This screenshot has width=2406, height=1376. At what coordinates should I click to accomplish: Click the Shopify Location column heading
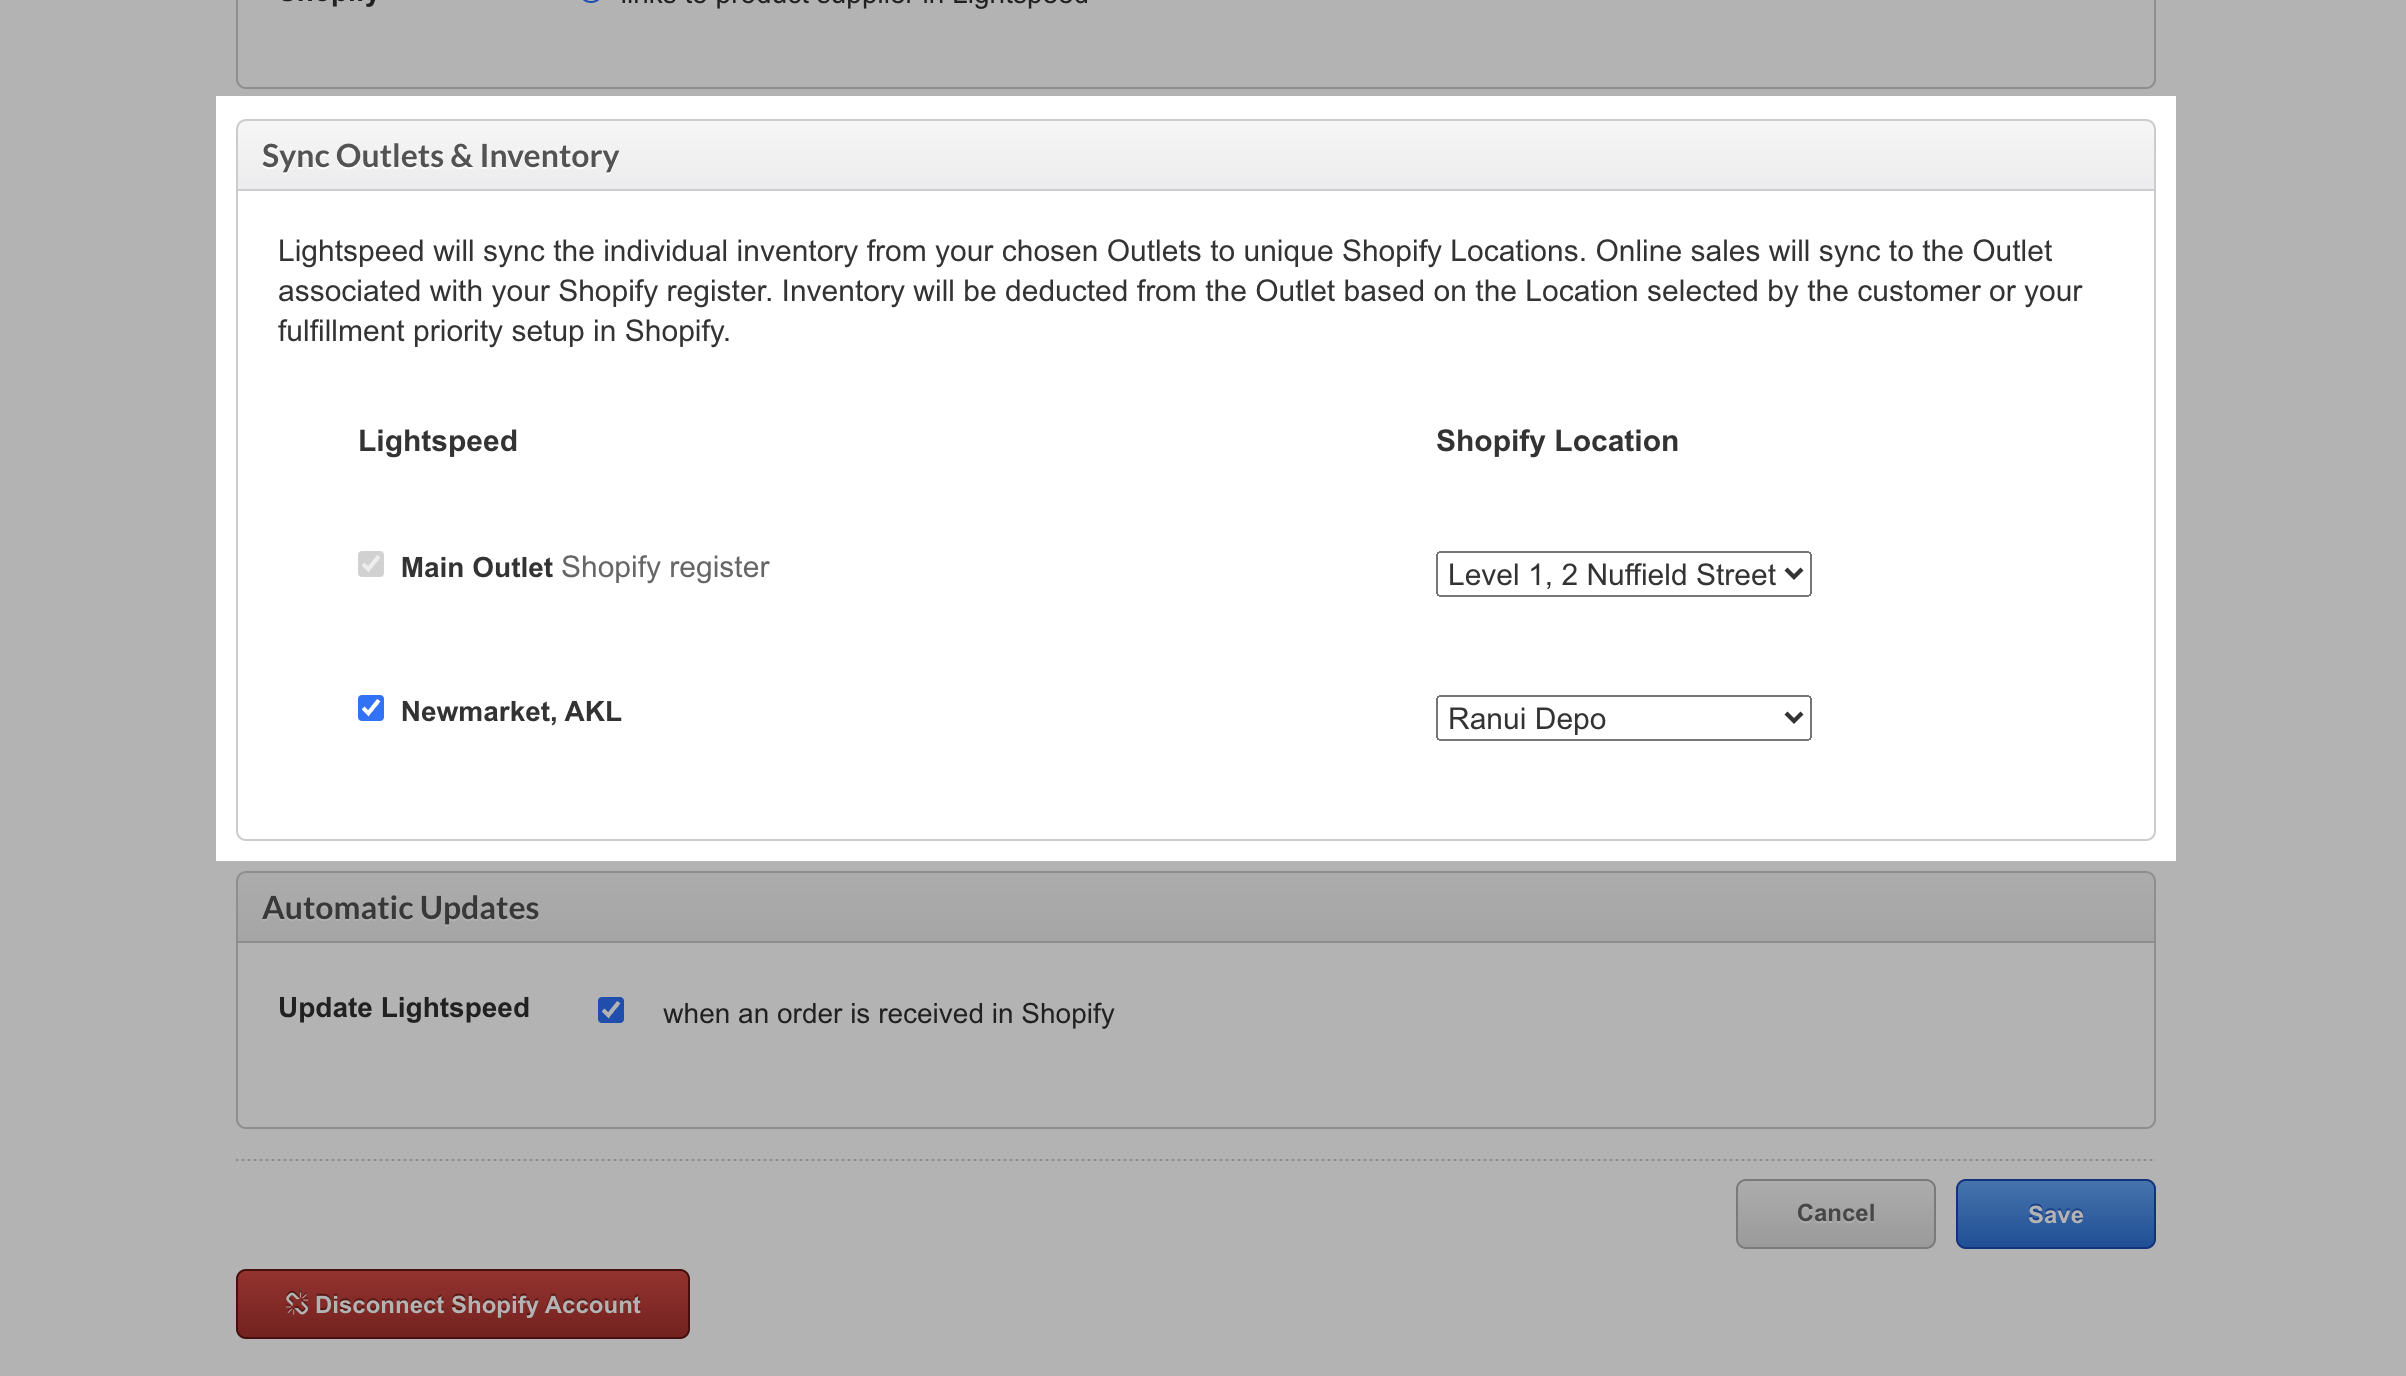tap(1557, 441)
